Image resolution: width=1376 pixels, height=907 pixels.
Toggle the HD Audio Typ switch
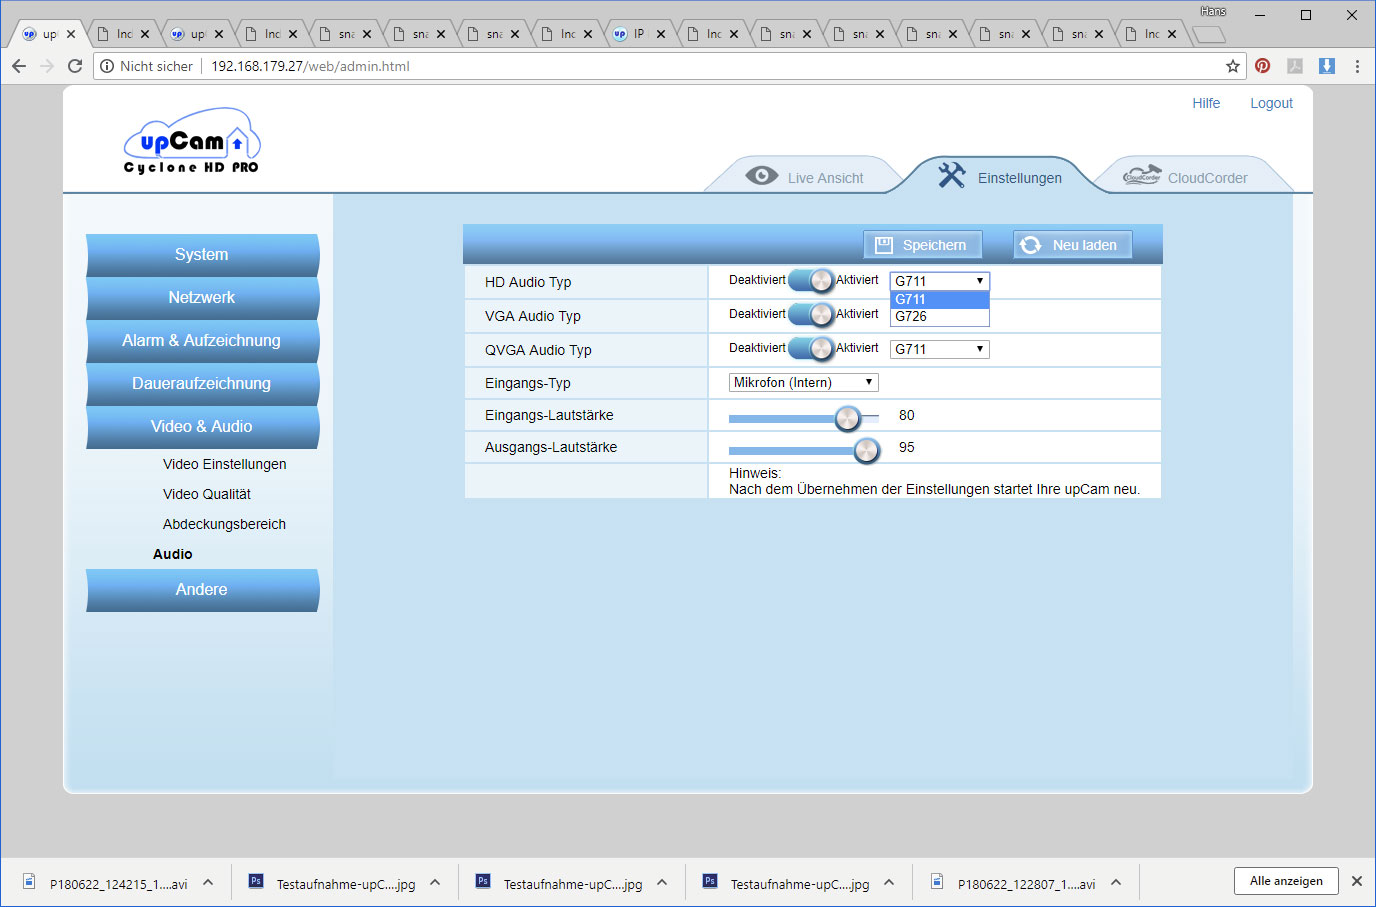point(810,281)
